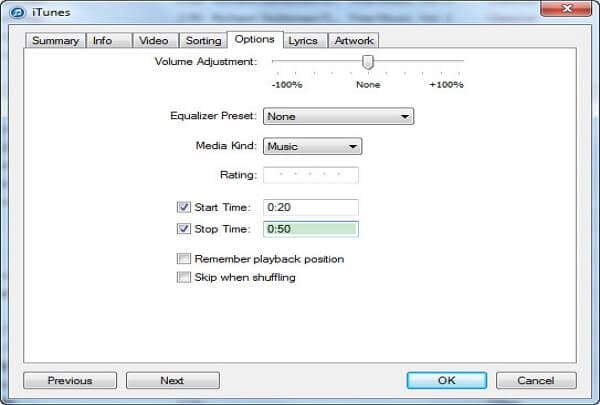Select the Sorting tab
The width and height of the screenshot is (600, 405).
pyautogui.click(x=203, y=41)
